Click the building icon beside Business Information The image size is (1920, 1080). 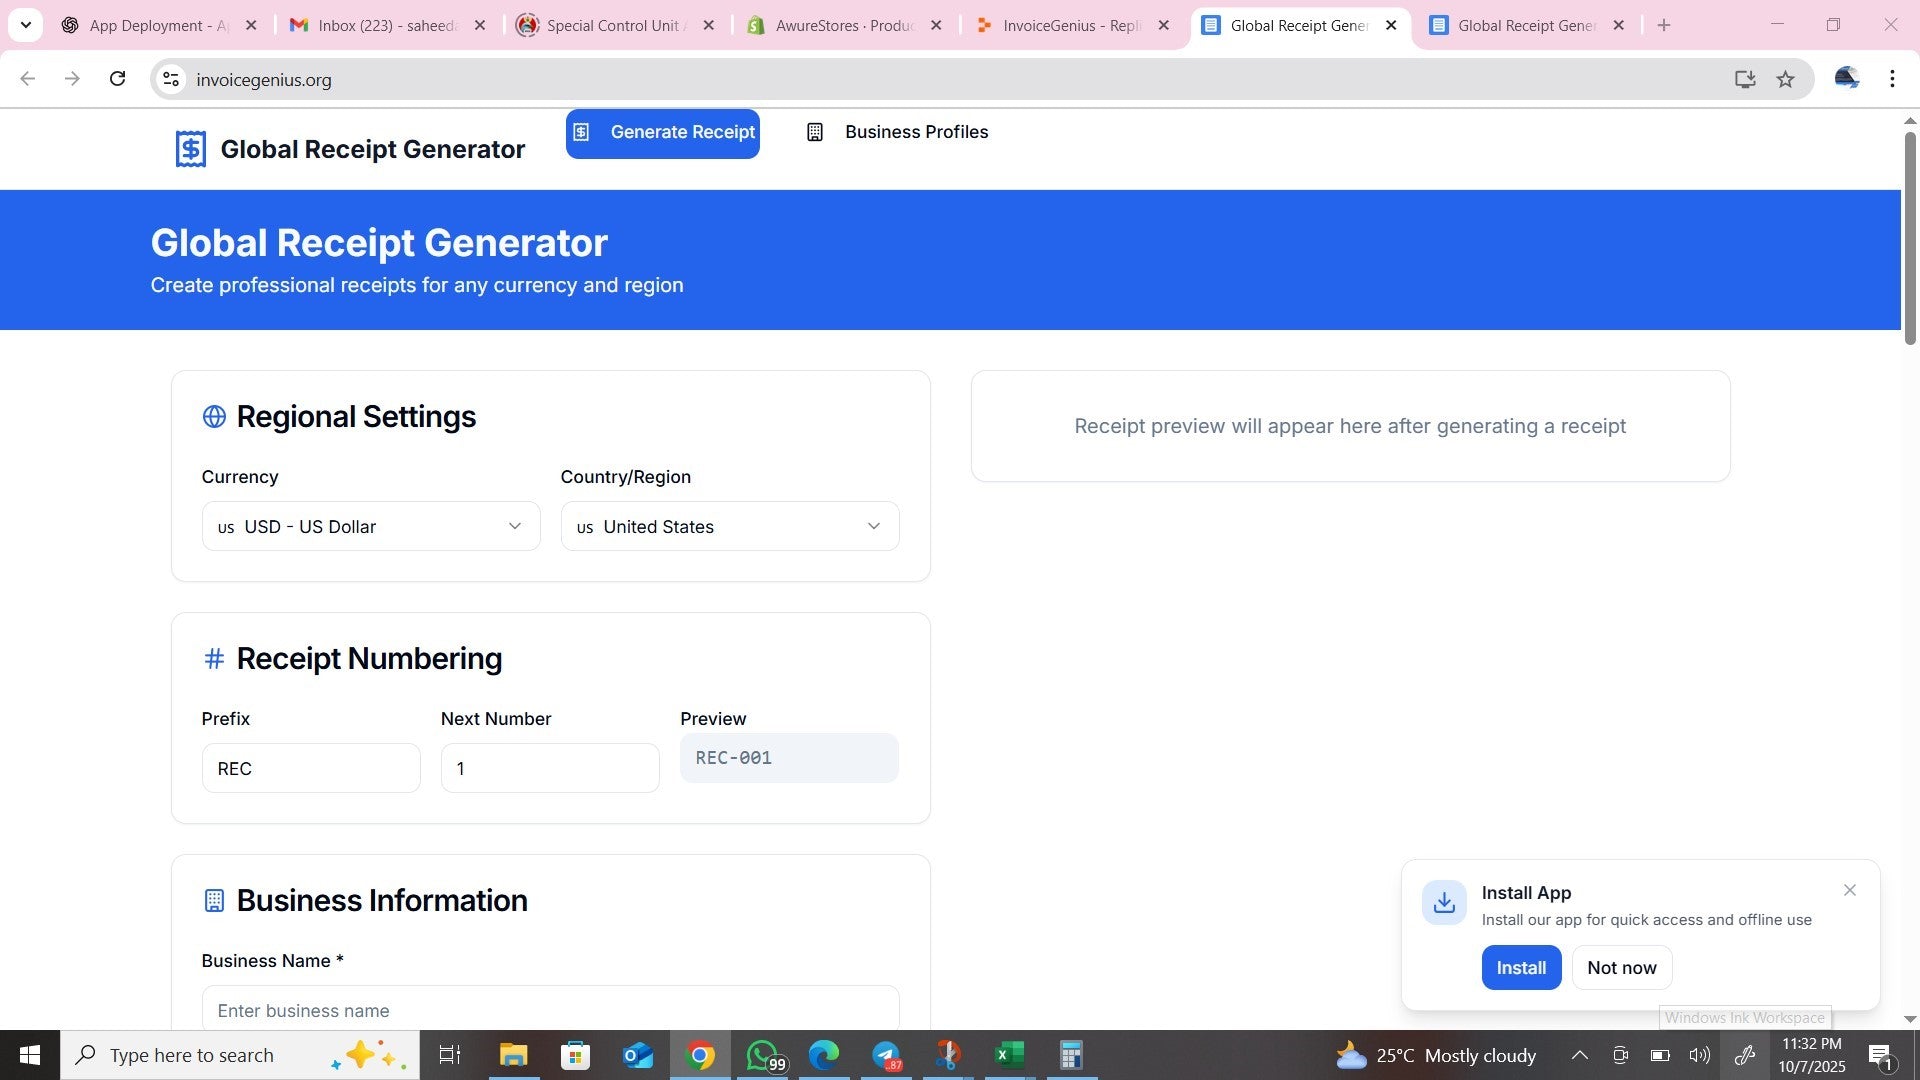214,900
